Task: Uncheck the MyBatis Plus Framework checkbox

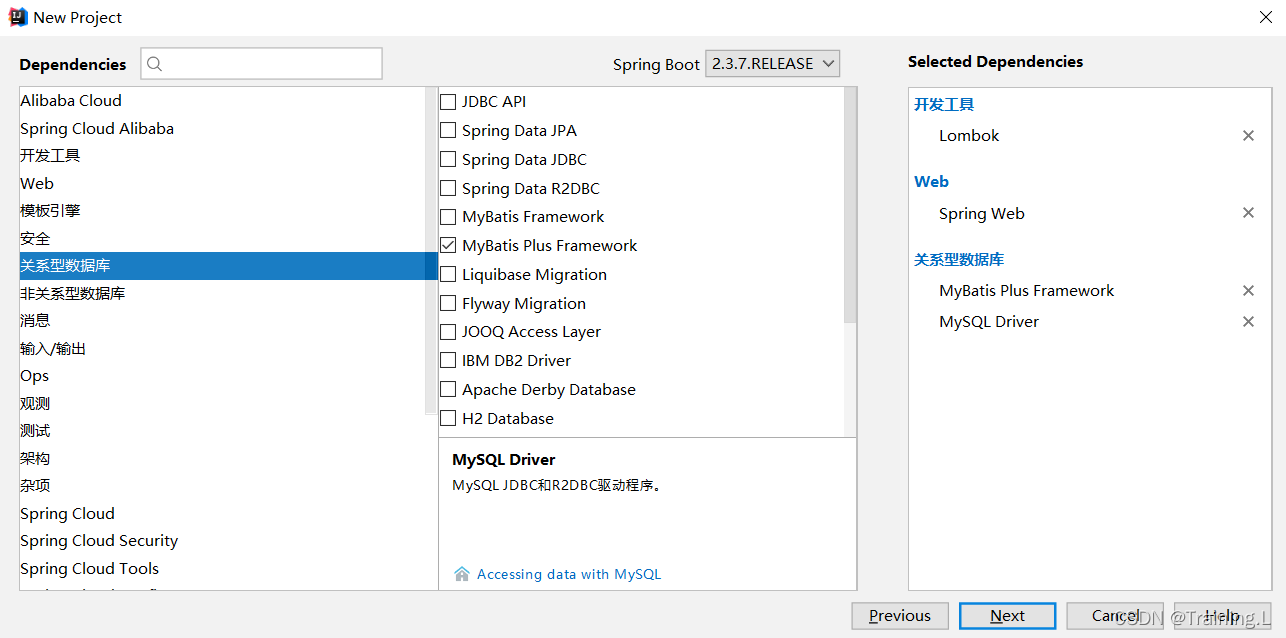Action: pos(448,246)
